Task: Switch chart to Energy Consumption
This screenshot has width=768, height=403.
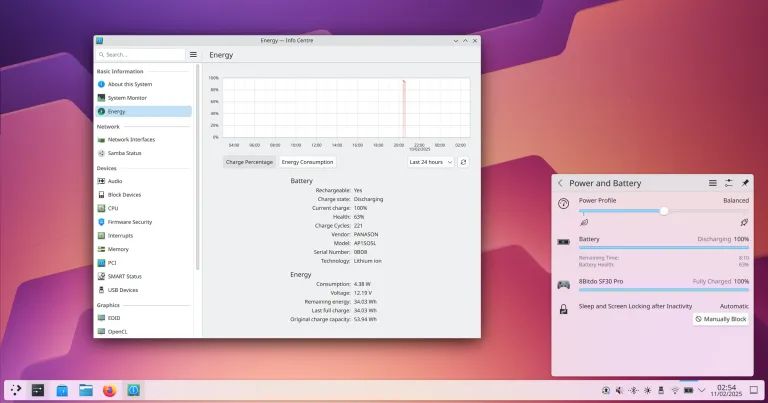Action: pos(307,162)
